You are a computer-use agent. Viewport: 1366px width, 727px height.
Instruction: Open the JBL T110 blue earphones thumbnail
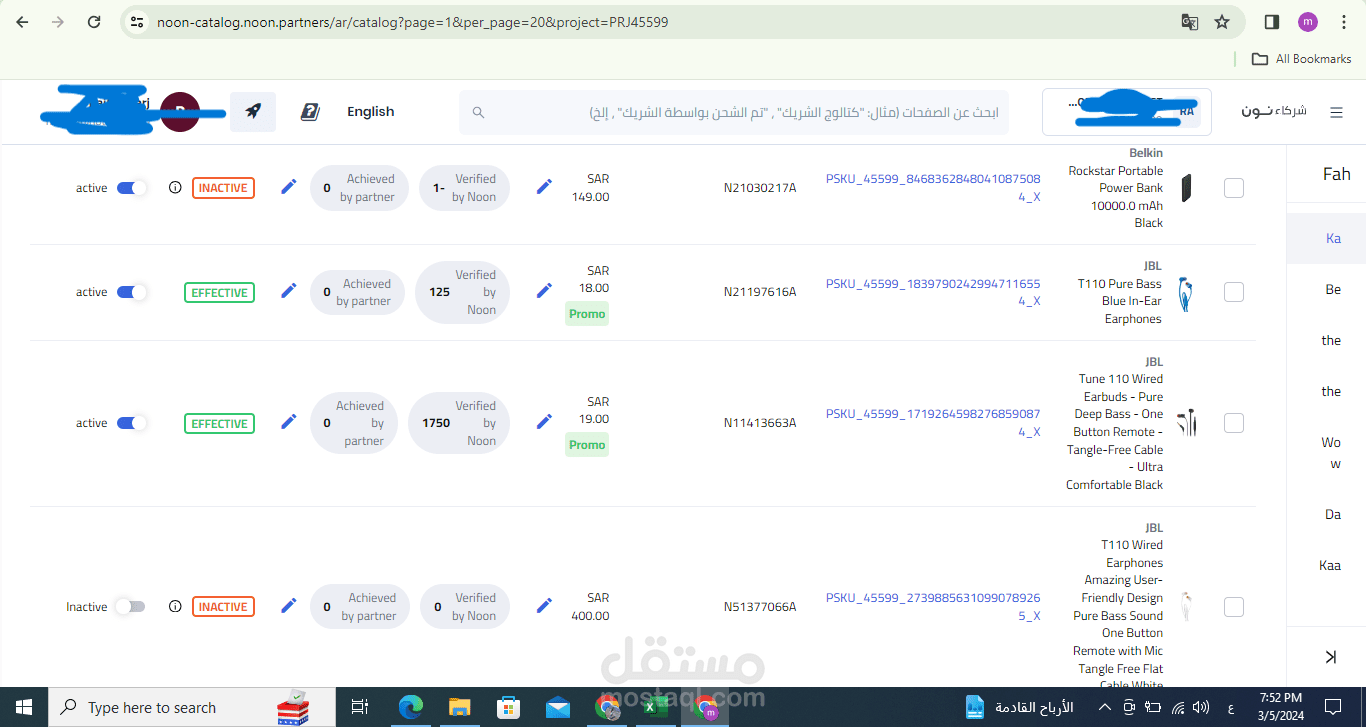click(1186, 292)
